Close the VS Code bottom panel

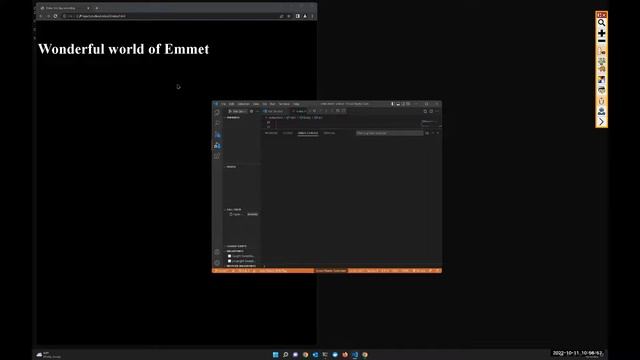coord(438,133)
